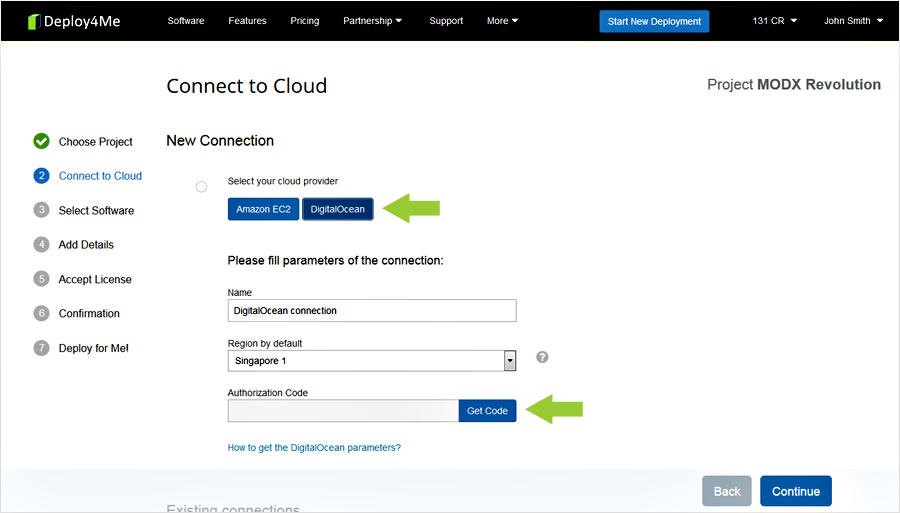Click step 4 Add Details number icon
Viewport: 900px width, 513px height.
(x=41, y=245)
